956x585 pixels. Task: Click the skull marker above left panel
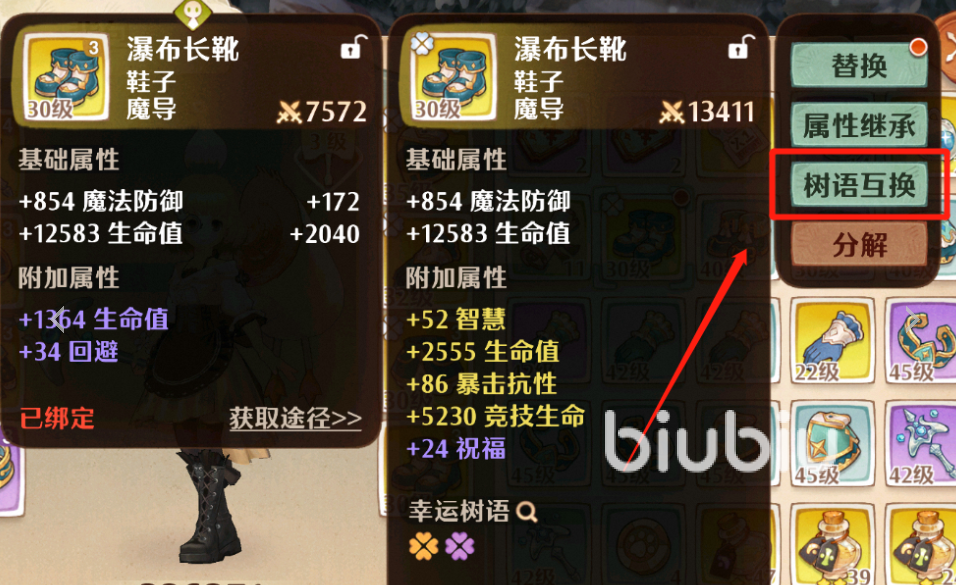tap(192, 12)
